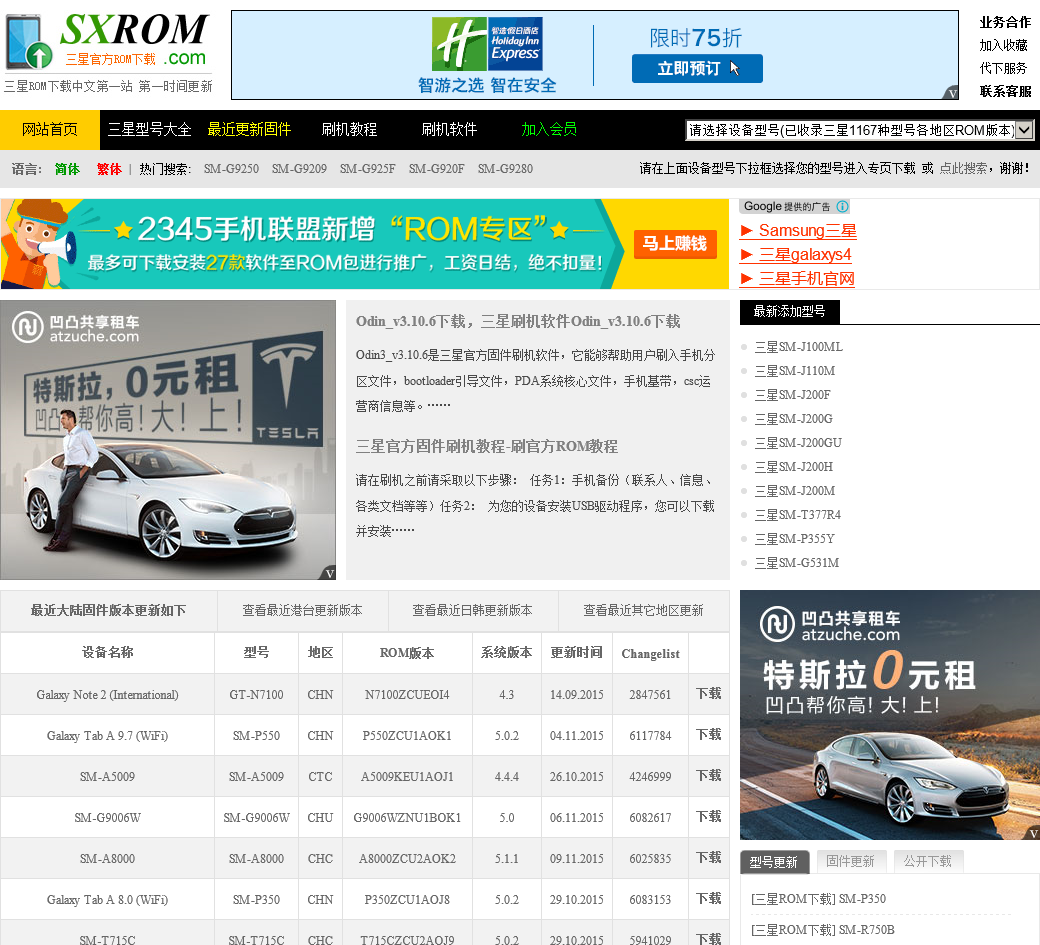This screenshot has height=945, width=1040.
Task: Select 最近大陆固件版本更新如下 tab
Action: (x=108, y=611)
